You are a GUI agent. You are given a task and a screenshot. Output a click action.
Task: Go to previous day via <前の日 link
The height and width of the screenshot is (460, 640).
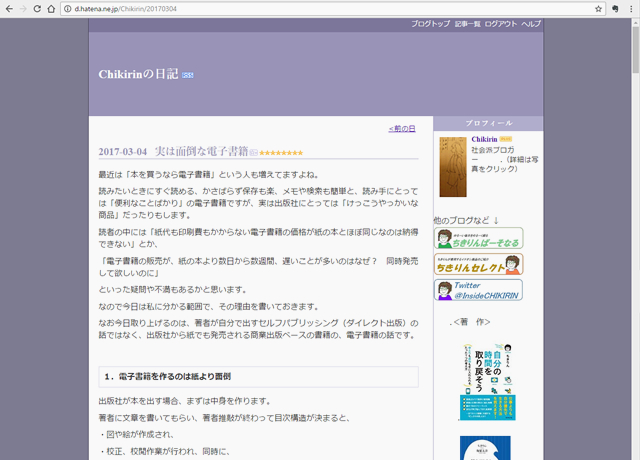(401, 129)
